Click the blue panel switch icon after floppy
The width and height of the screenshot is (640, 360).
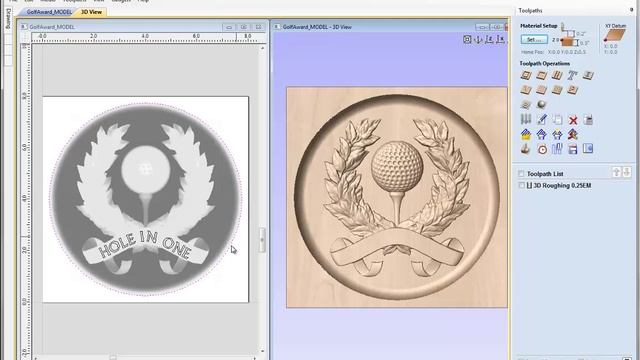click(x=588, y=149)
